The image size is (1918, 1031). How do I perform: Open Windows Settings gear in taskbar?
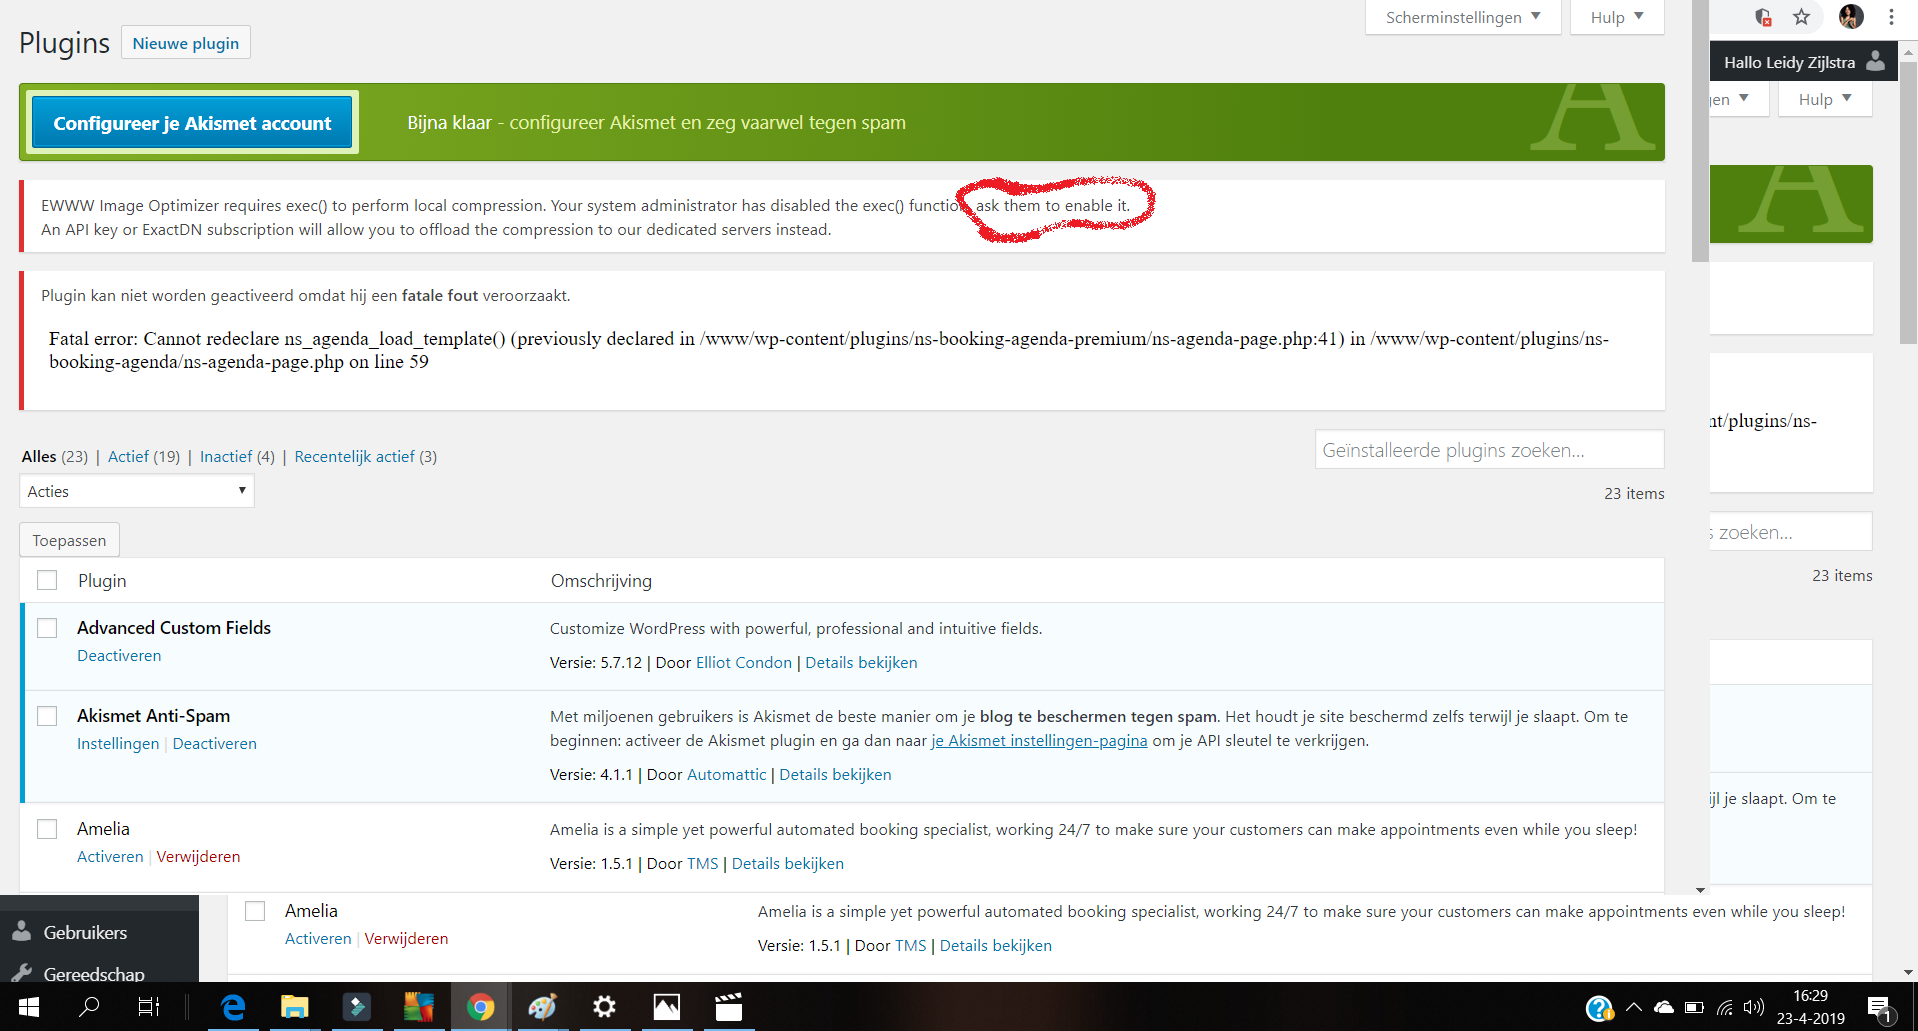click(x=604, y=1007)
